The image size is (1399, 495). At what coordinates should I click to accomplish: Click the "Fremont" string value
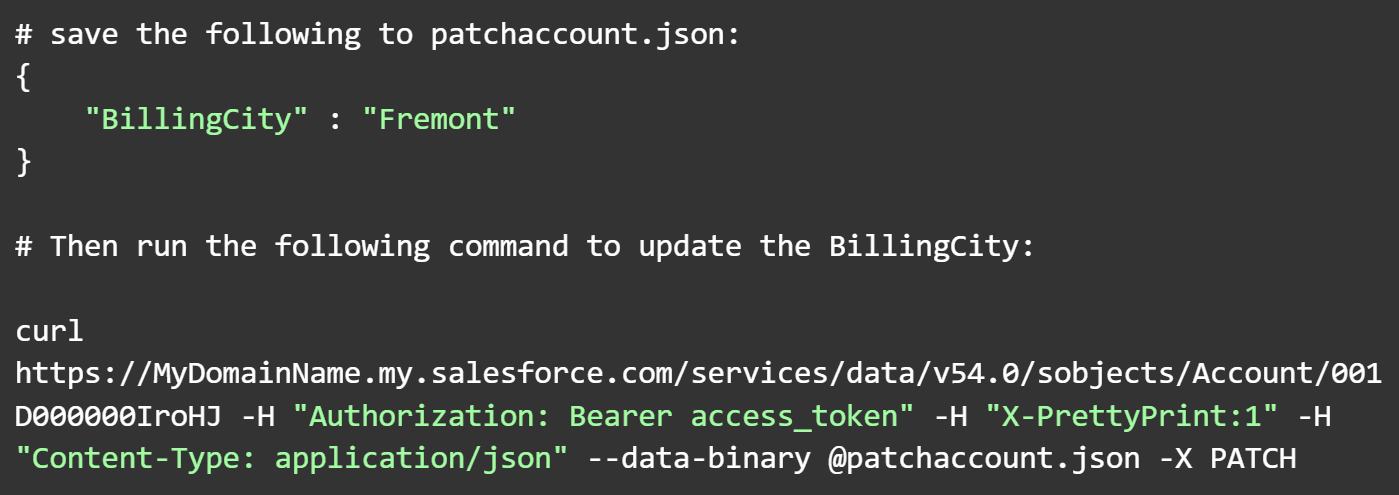click(x=439, y=119)
